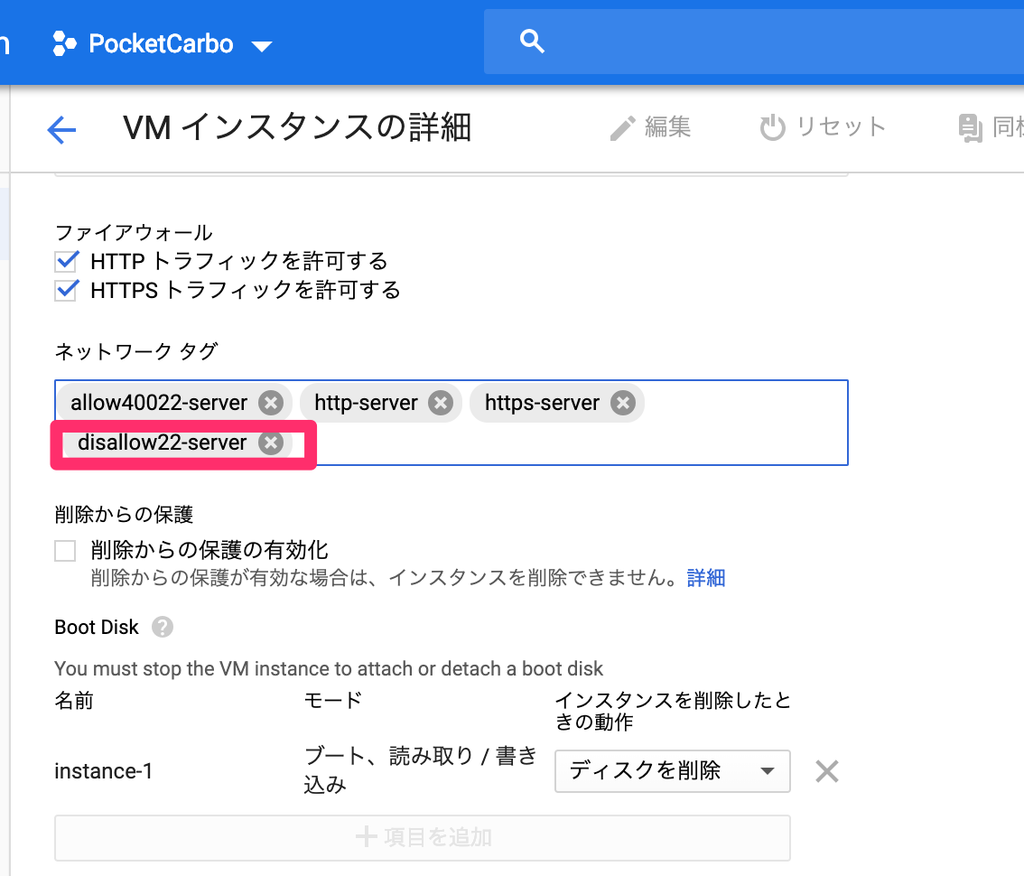Click the ネットワーク タグ label
Image resolution: width=1024 pixels, height=876 pixels.
pyautogui.click(x=136, y=351)
